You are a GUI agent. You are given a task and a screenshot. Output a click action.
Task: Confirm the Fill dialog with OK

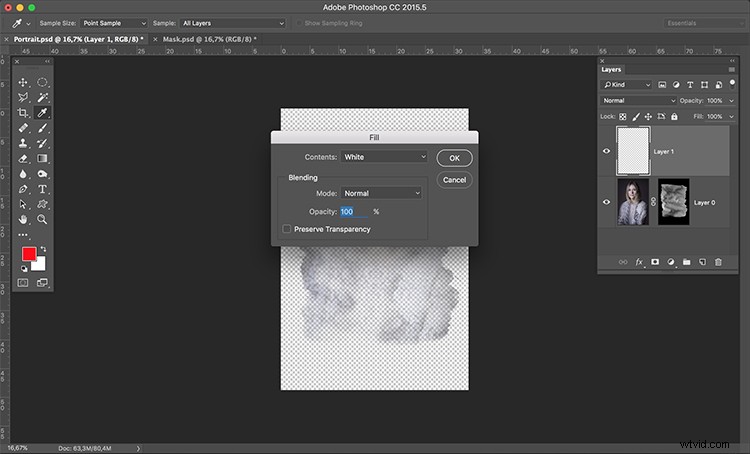click(454, 158)
